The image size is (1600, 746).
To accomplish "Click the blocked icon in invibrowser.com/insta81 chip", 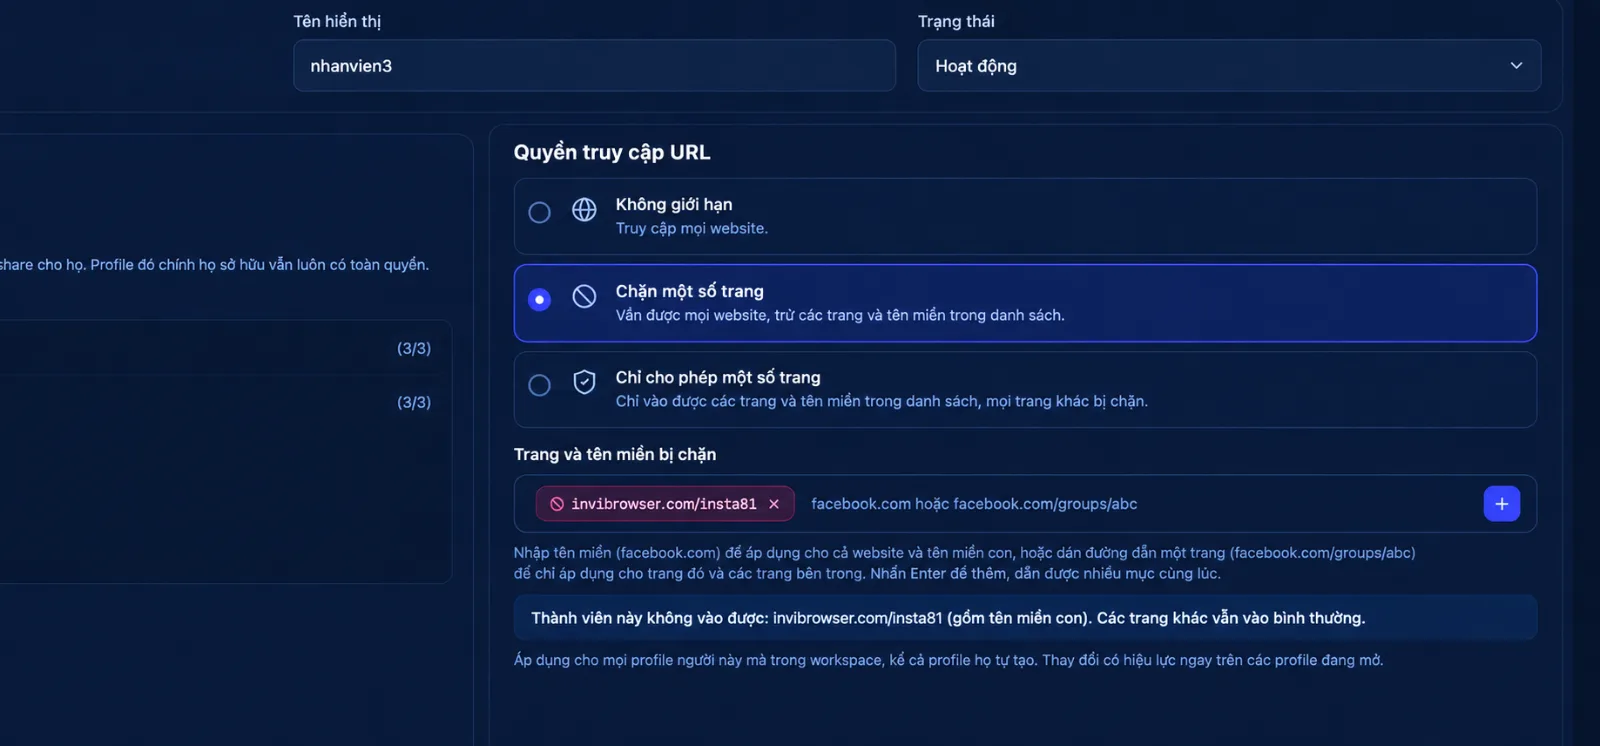I will (x=557, y=504).
